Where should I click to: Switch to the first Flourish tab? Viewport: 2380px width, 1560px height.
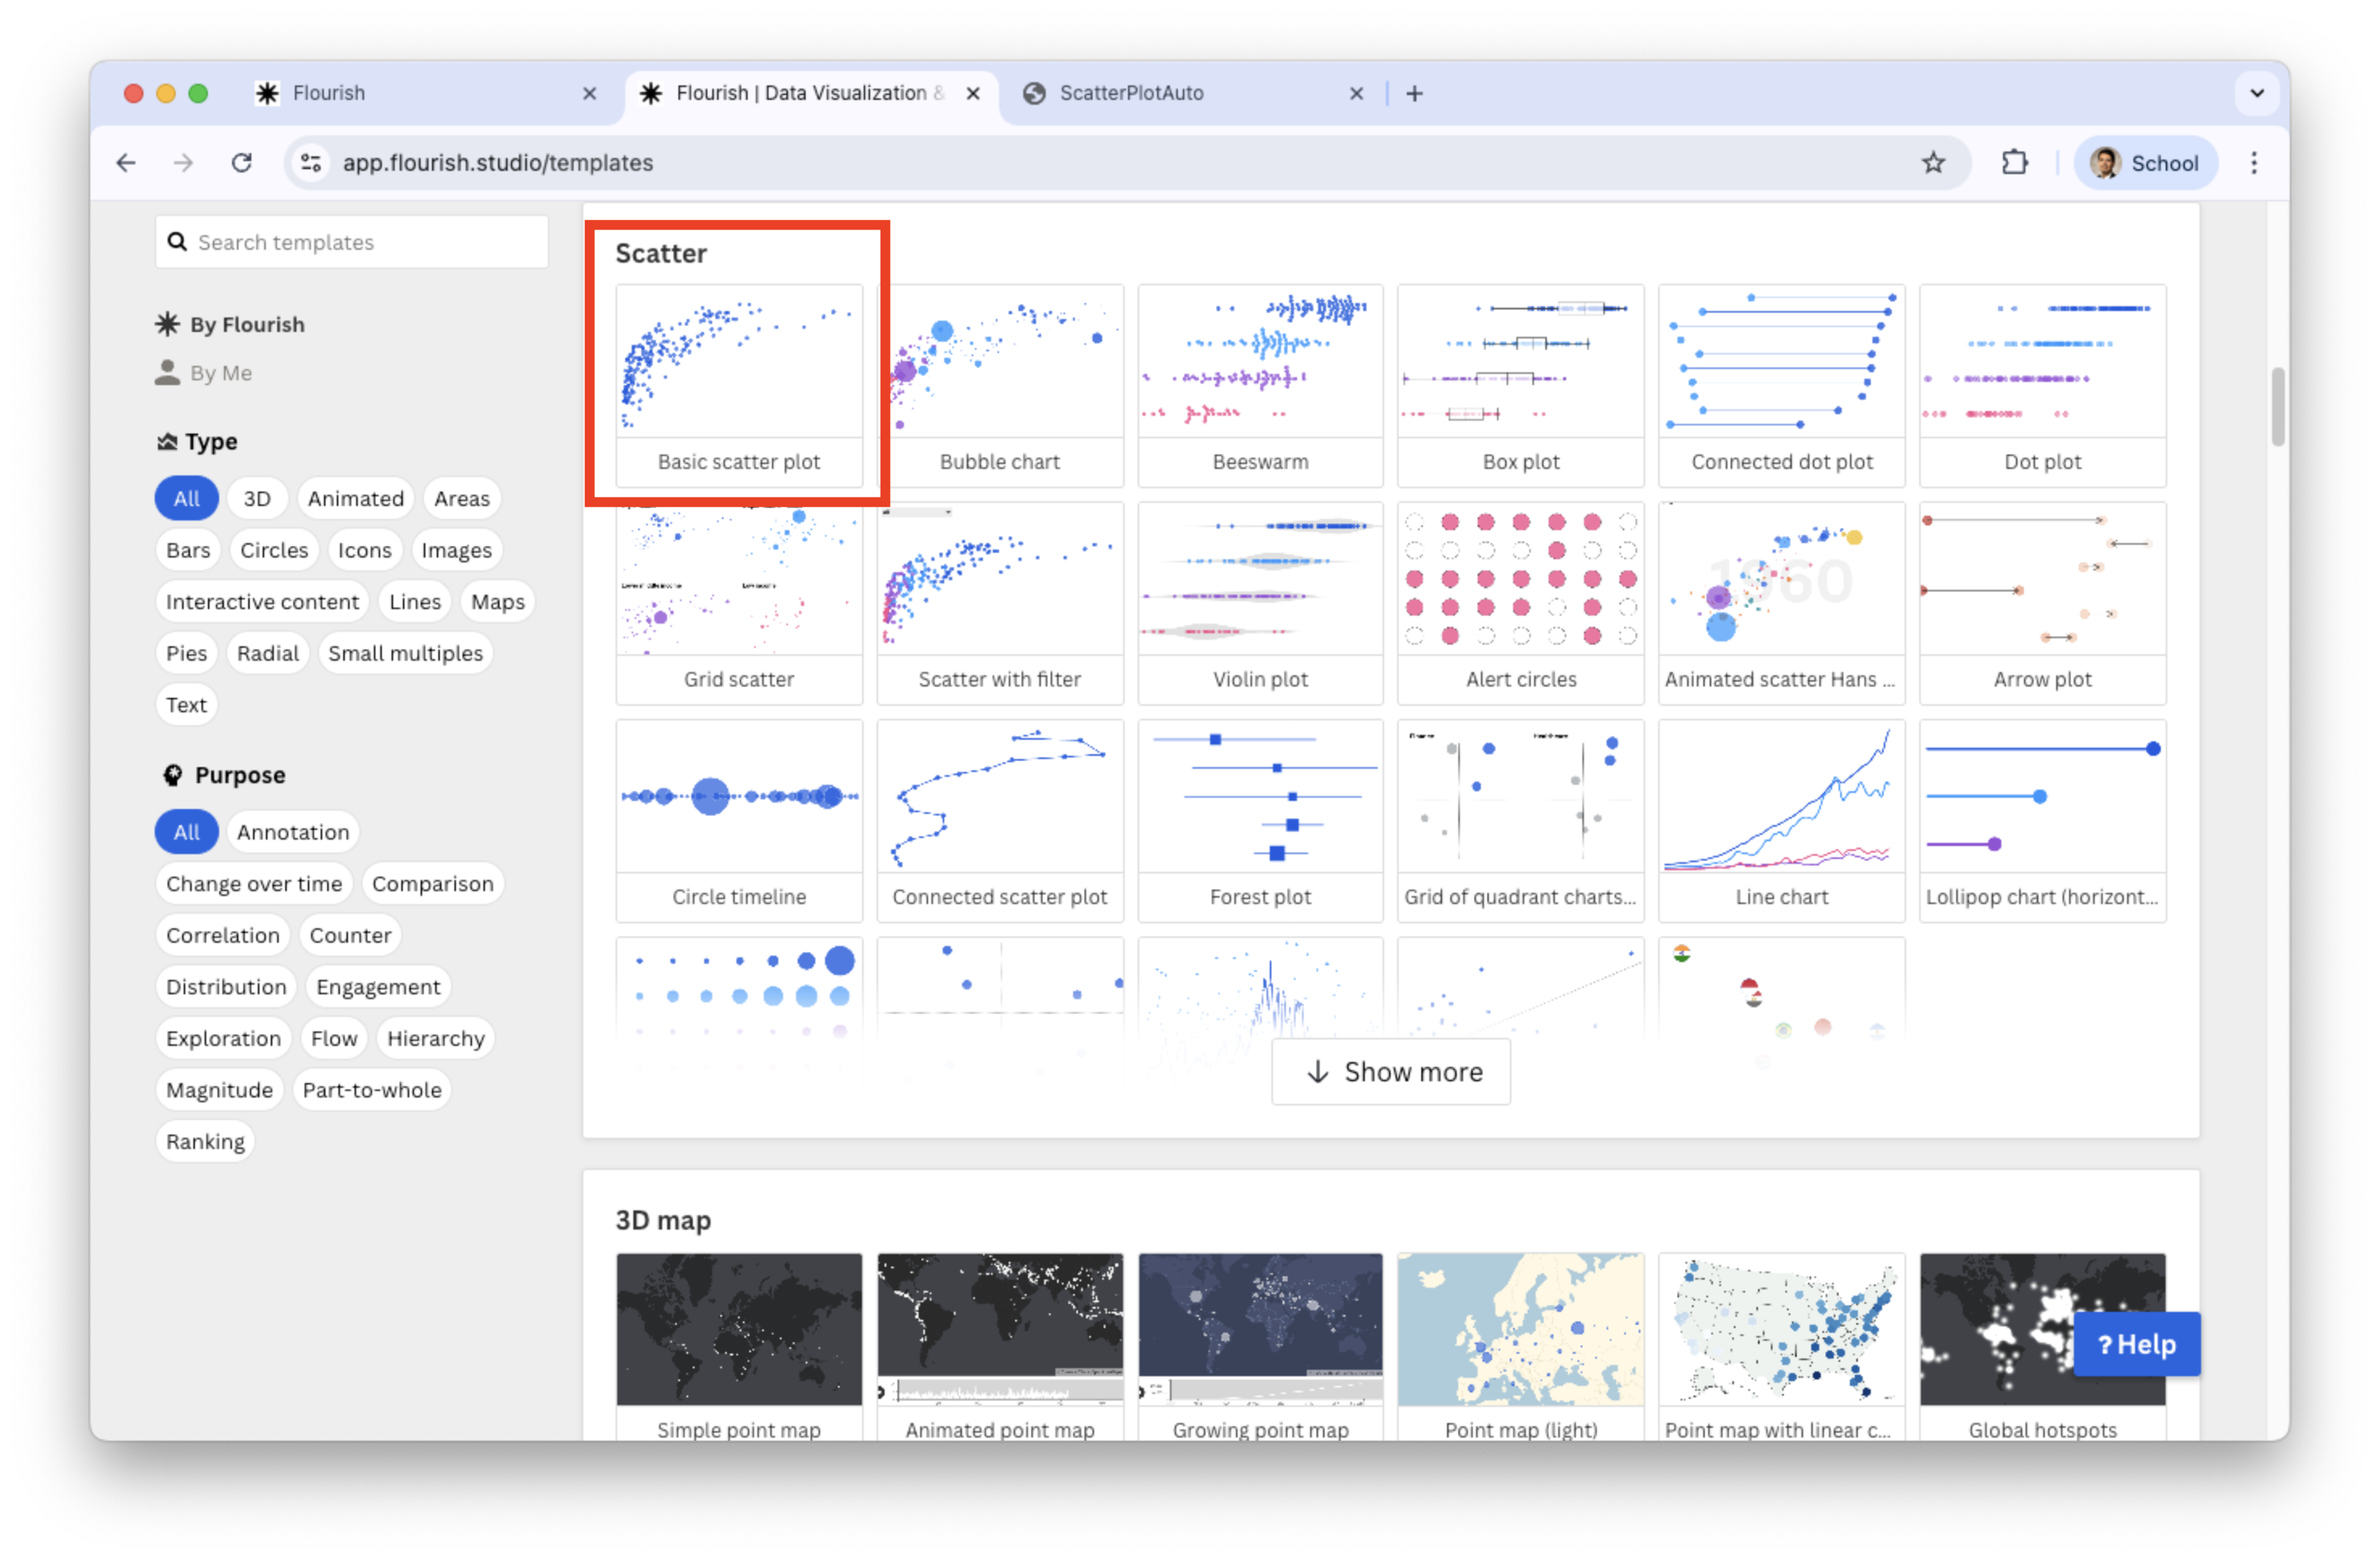point(328,94)
